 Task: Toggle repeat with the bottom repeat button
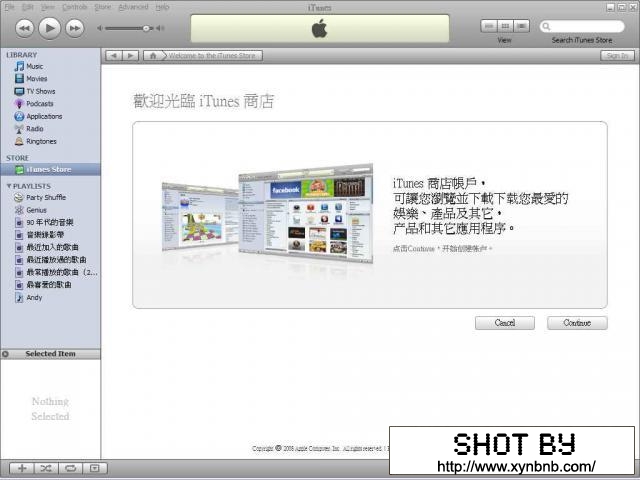[70, 468]
